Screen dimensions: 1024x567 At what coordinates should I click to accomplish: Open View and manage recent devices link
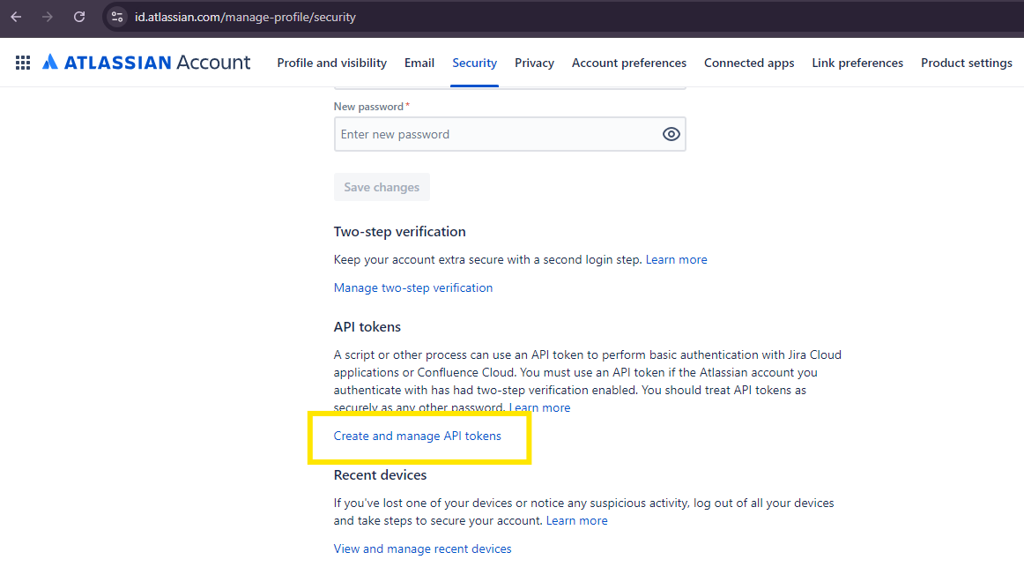click(x=422, y=549)
